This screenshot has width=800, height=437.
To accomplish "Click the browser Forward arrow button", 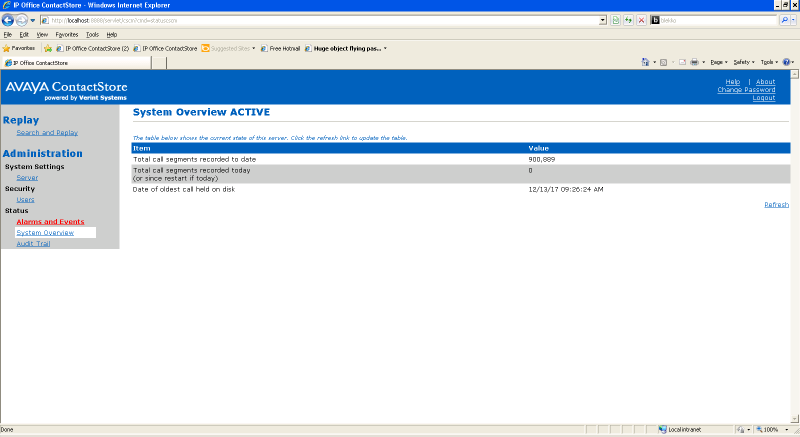I will (x=21, y=20).
